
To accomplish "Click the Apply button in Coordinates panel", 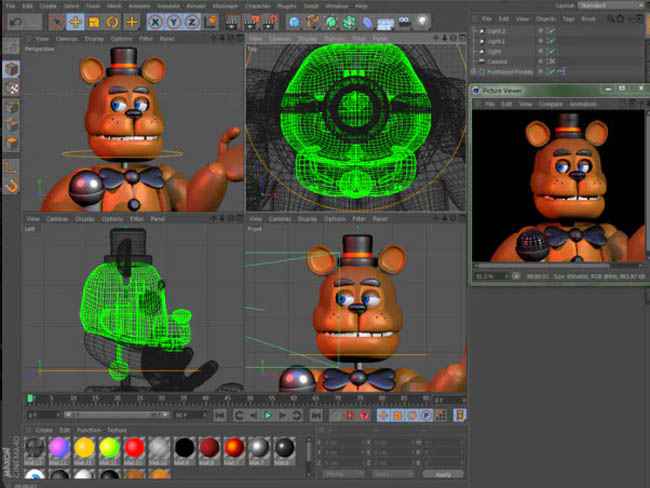I will [x=442, y=474].
